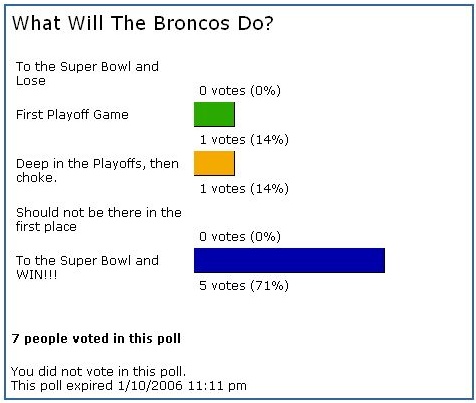Click the 7 people voted in this poll text
Viewport: 476px width, 403px height.
coord(96,339)
